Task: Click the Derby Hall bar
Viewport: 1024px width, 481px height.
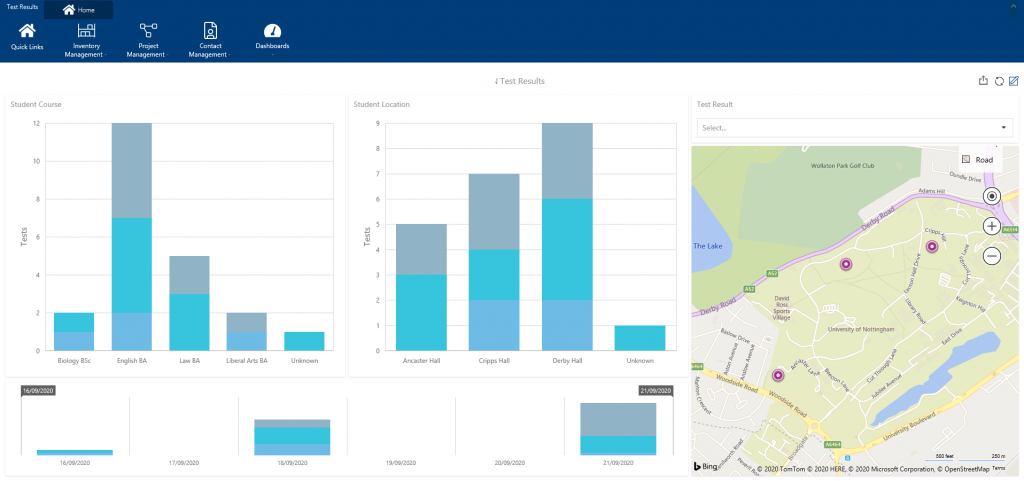Action: tap(567, 237)
